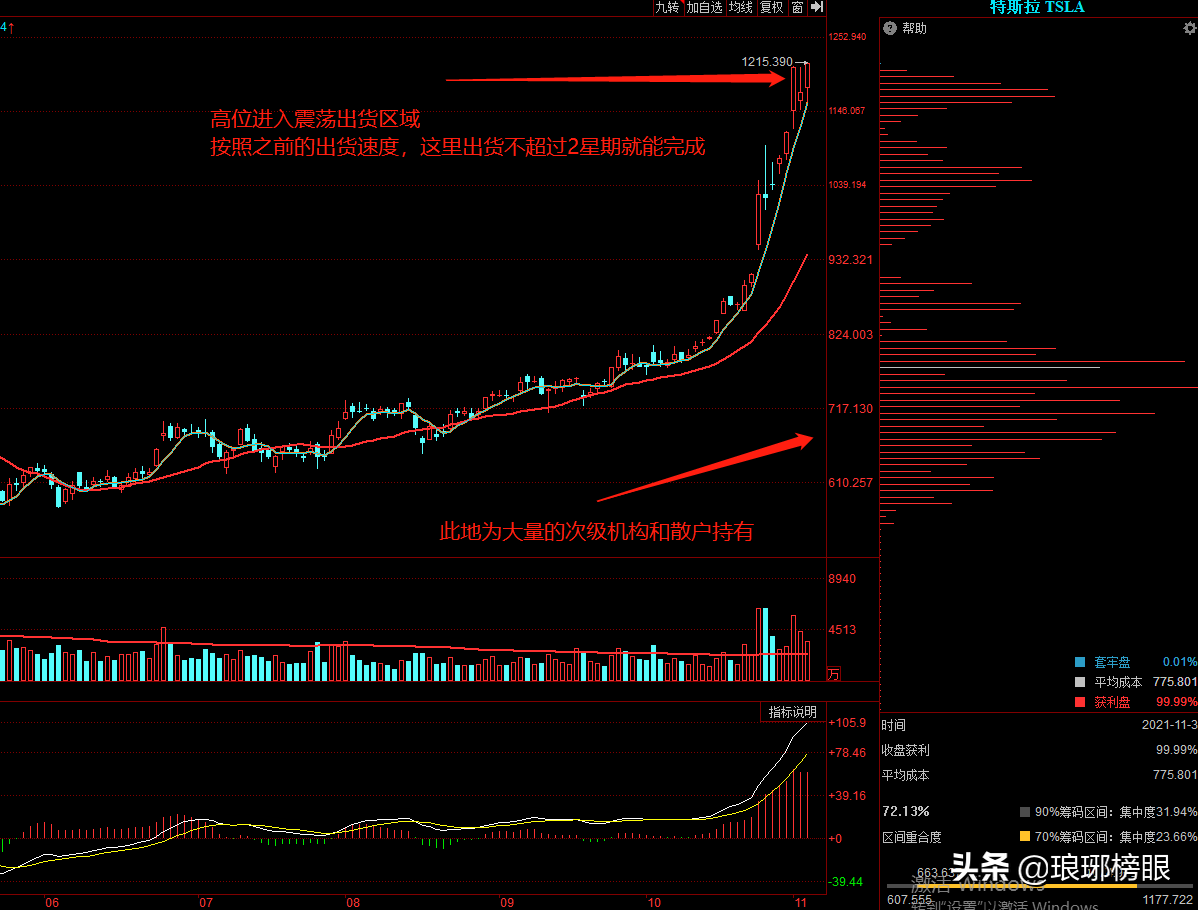Viewport: 1198px width, 910px height.
Task: Open help via the question mark icon
Action: (x=889, y=28)
